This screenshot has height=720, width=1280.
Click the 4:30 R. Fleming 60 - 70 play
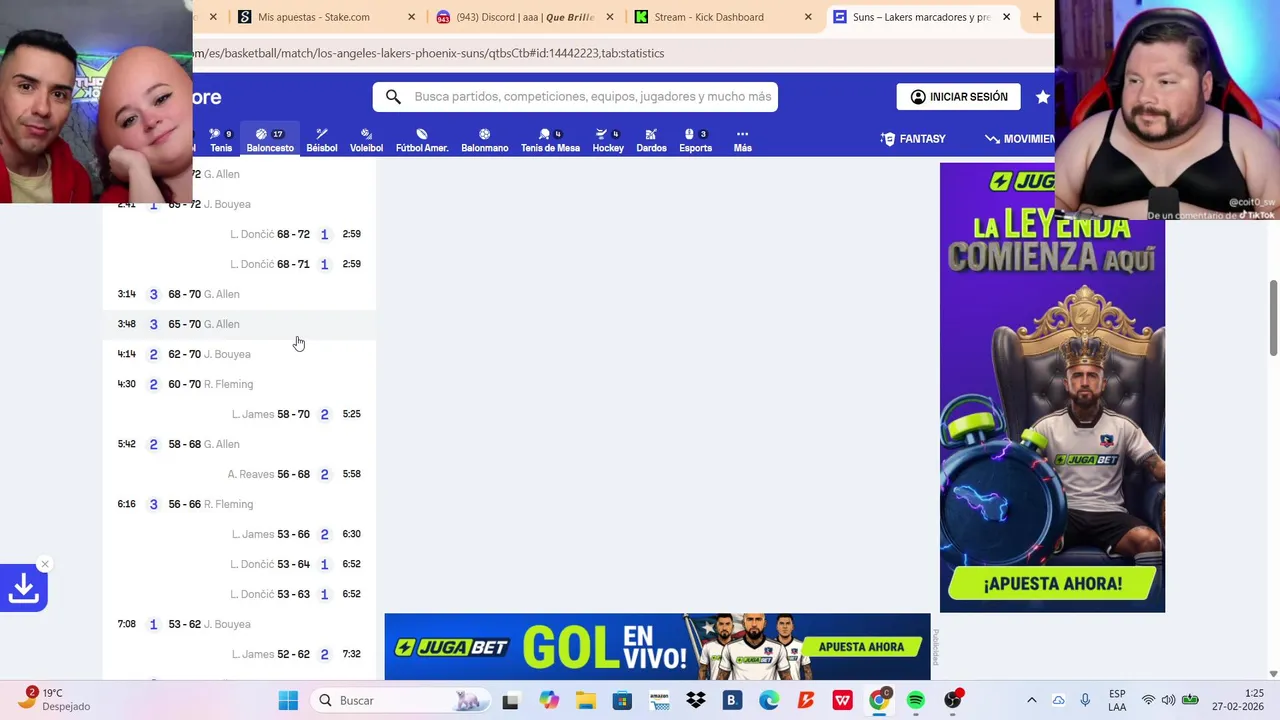pos(239,384)
